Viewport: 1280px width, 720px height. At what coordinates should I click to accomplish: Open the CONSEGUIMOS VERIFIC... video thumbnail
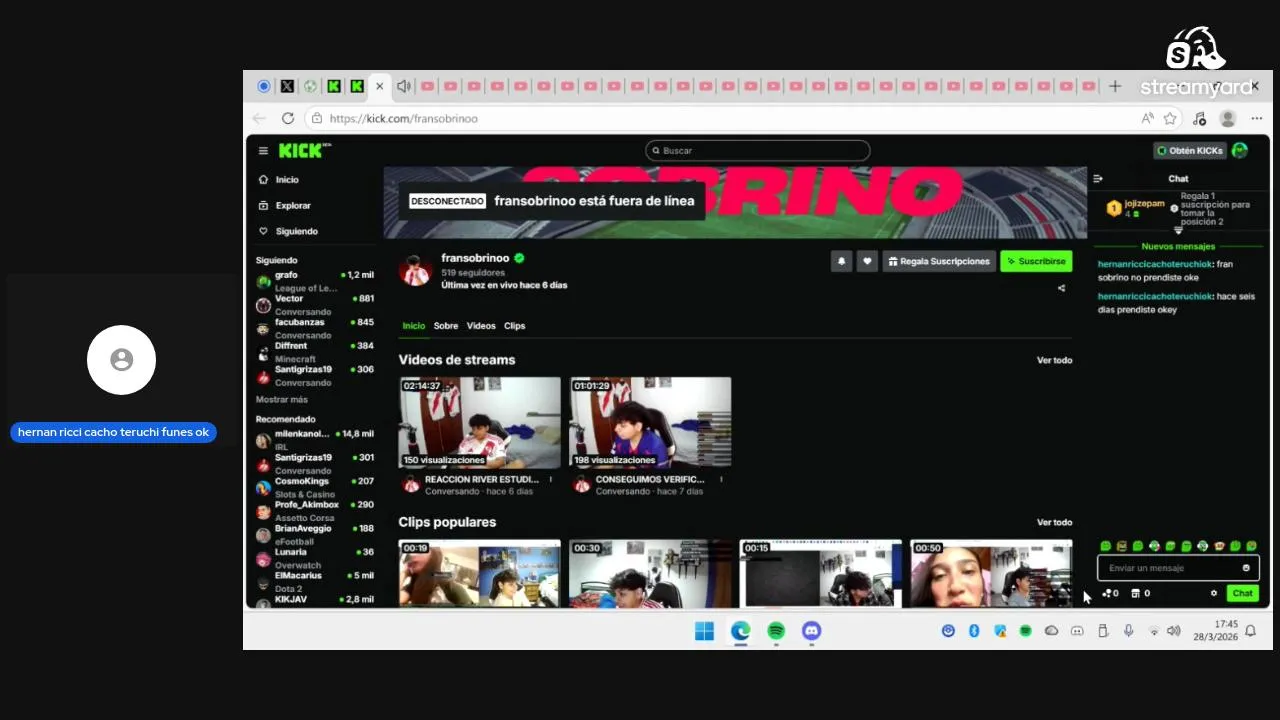pyautogui.click(x=650, y=422)
